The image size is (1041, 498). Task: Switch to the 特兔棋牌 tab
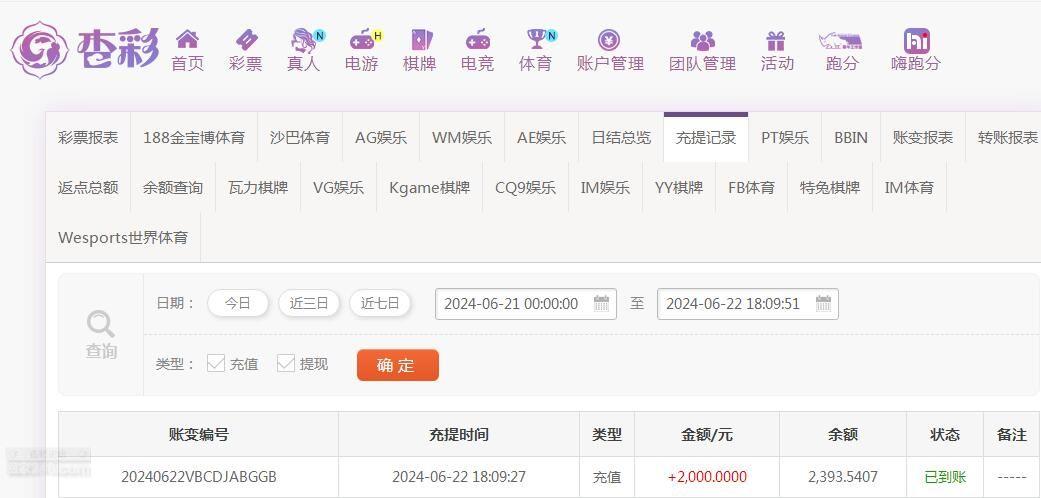coord(830,188)
